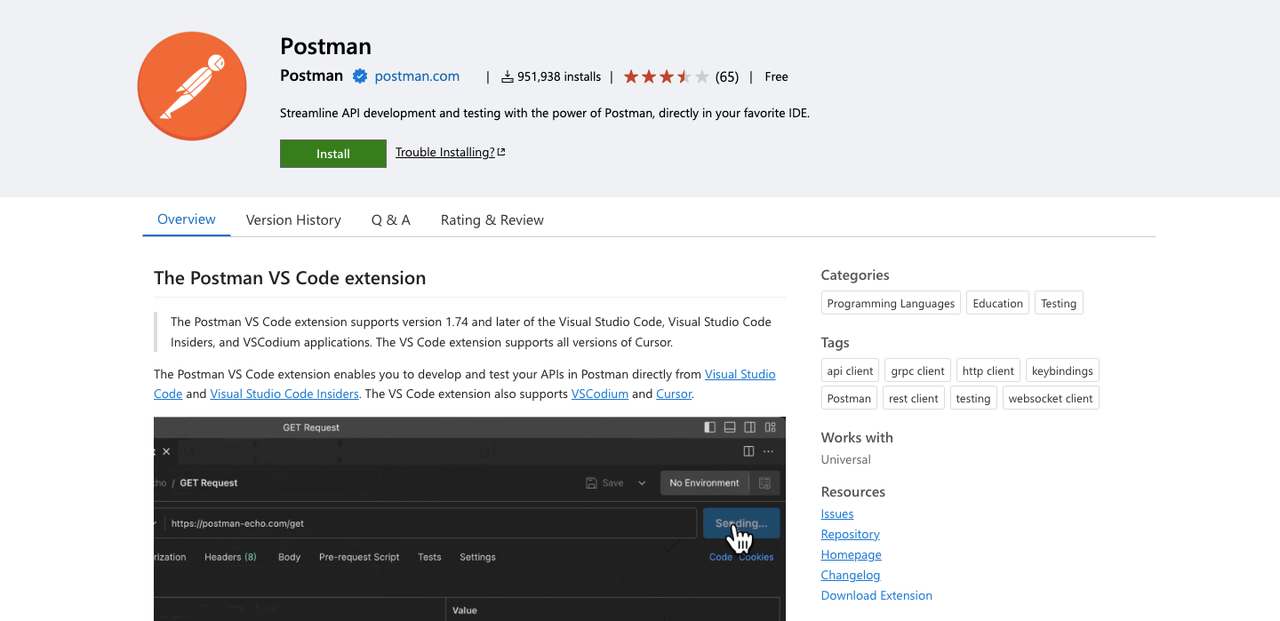Click the lowercase testing tag

[973, 398]
